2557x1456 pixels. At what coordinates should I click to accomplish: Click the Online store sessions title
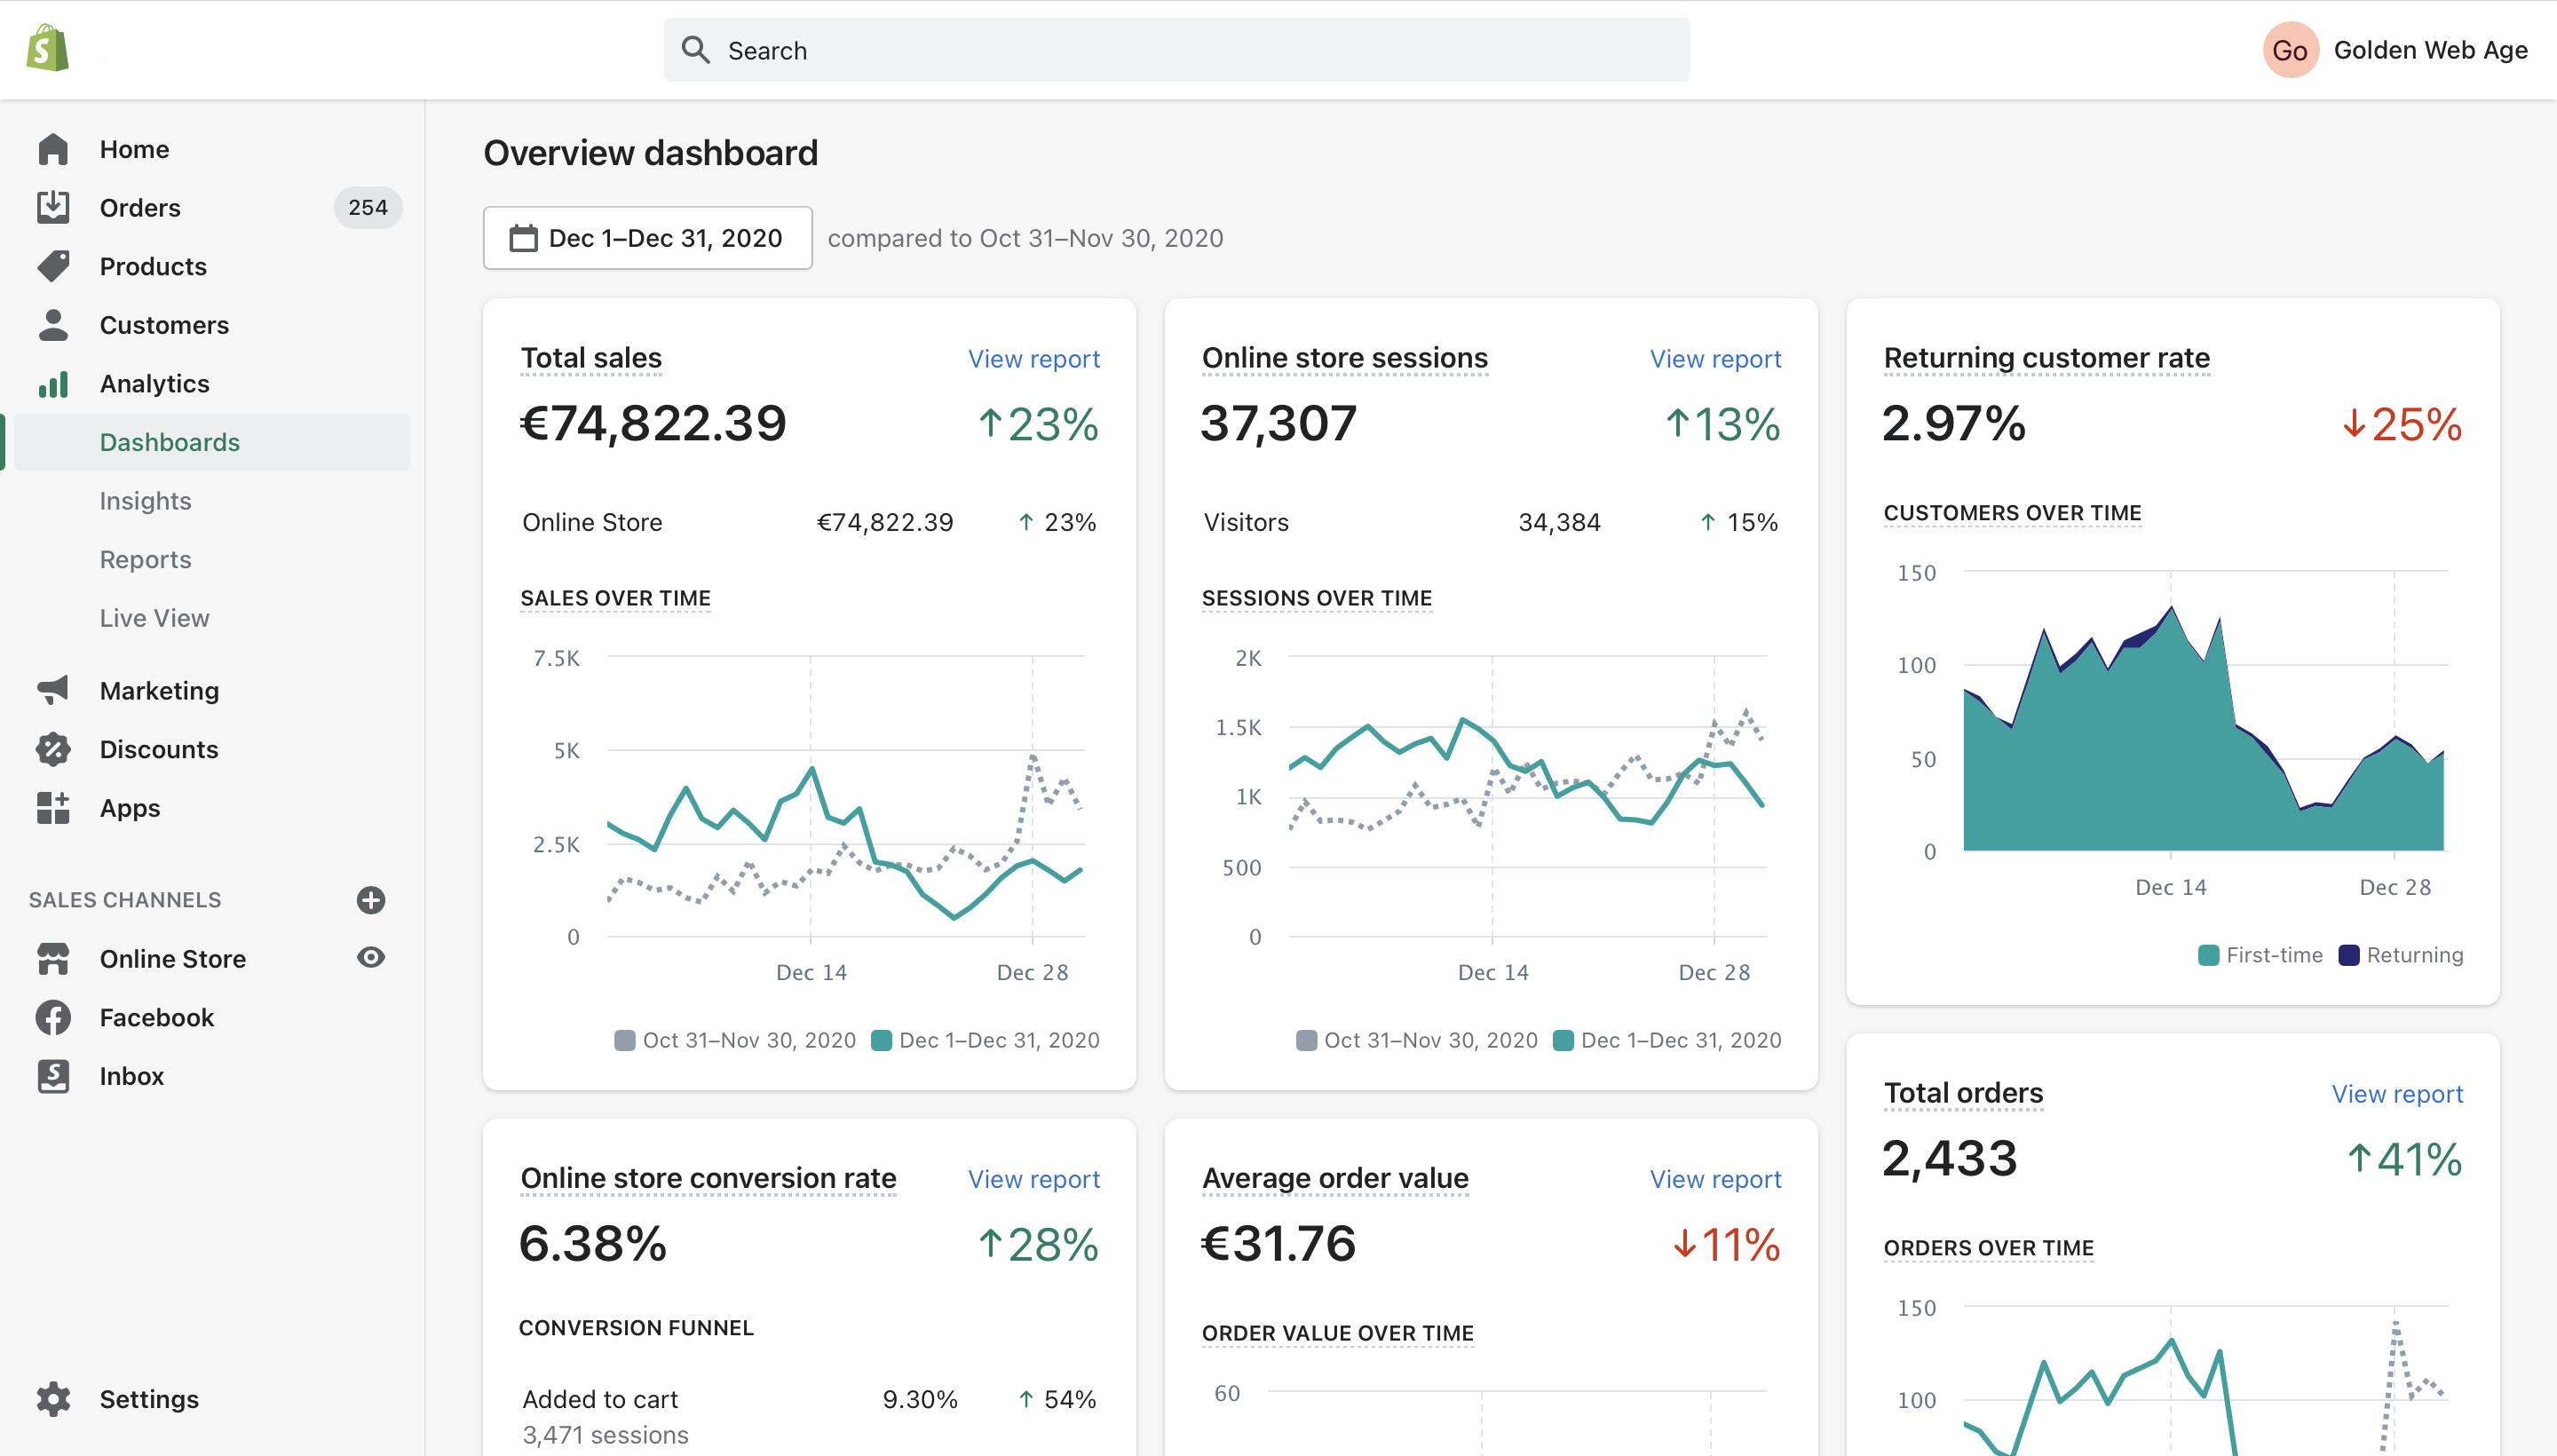point(1345,358)
